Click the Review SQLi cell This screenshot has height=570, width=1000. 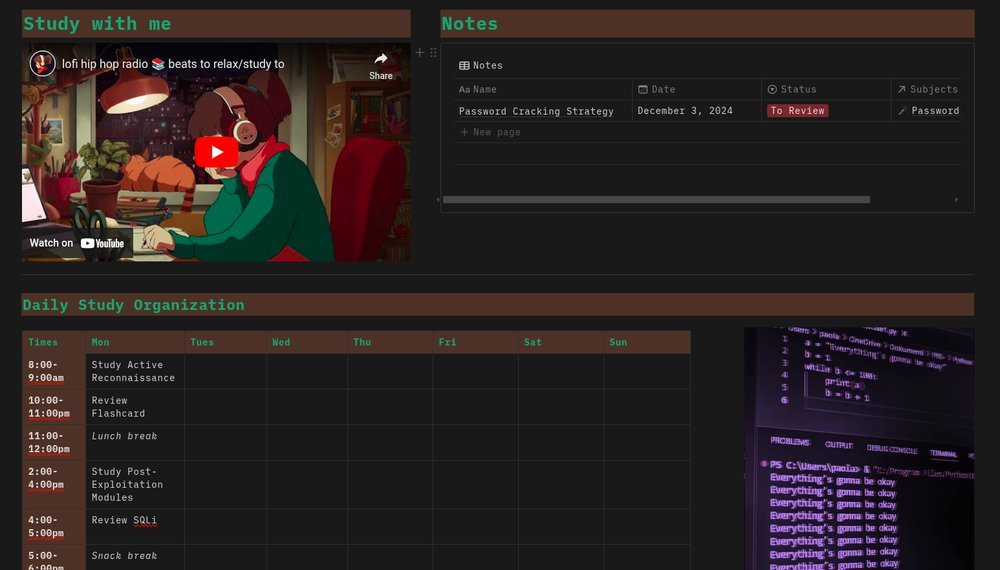(x=135, y=527)
